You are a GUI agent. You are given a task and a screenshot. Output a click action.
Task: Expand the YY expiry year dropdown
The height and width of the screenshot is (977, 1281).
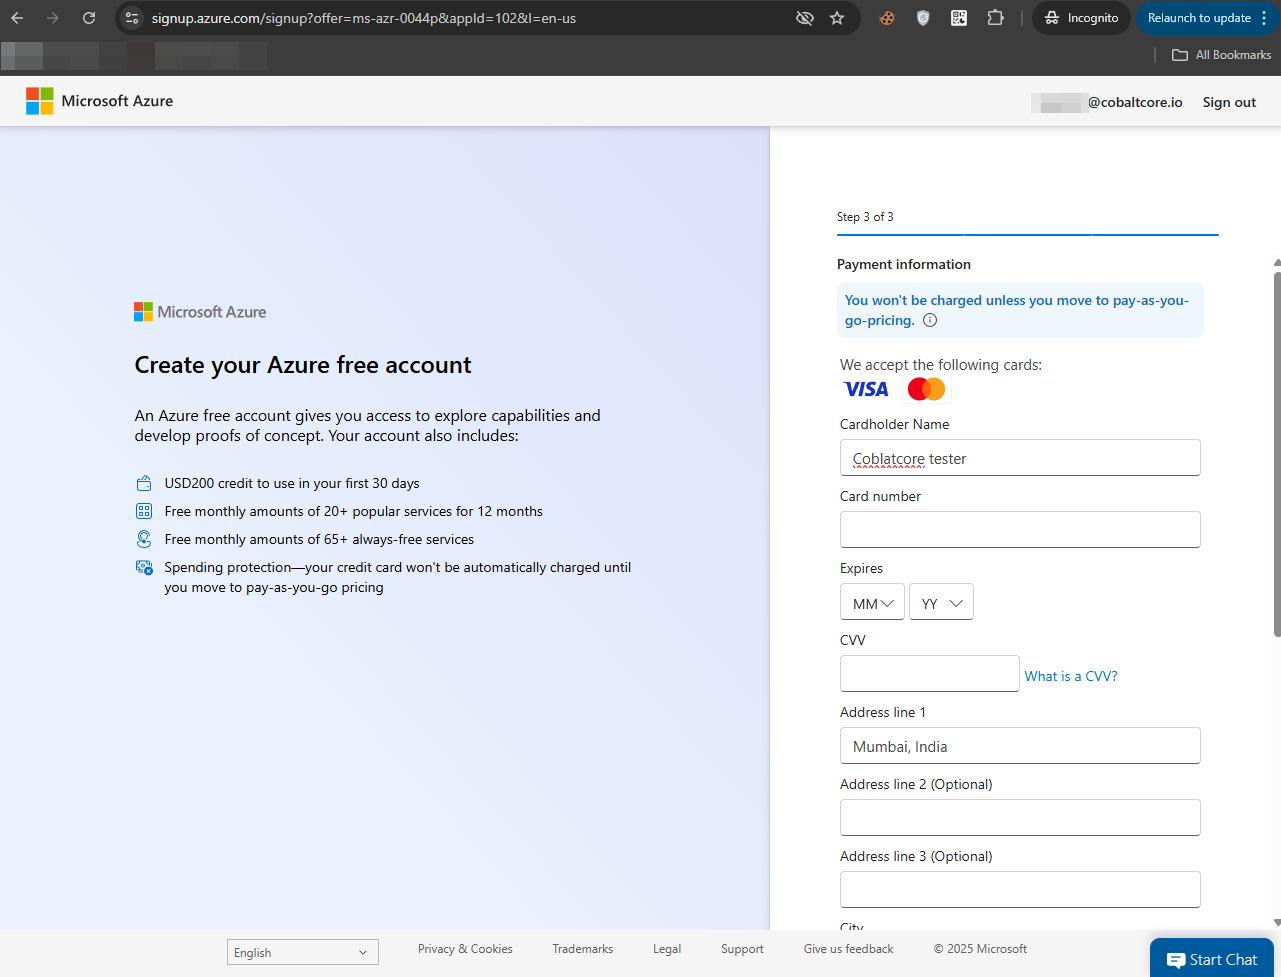[x=941, y=602]
